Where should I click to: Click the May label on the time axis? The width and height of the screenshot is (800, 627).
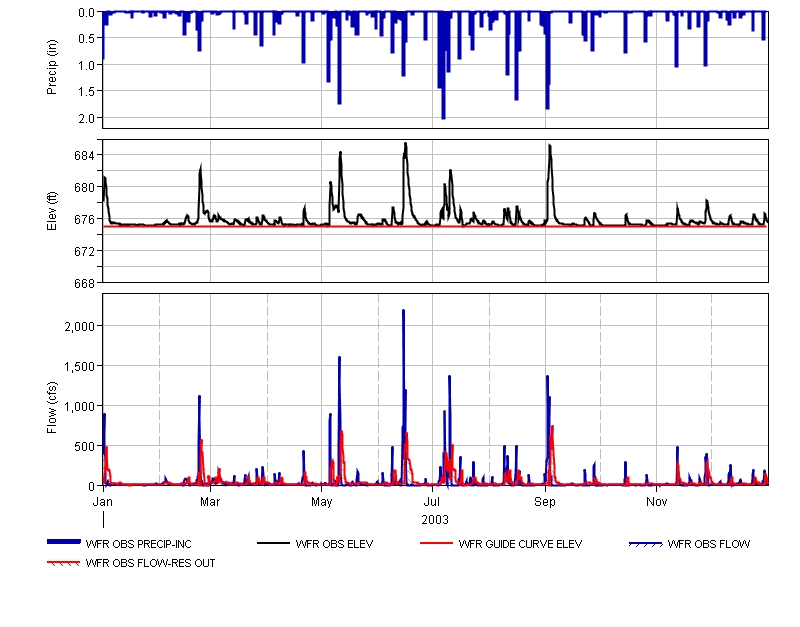coord(321,503)
